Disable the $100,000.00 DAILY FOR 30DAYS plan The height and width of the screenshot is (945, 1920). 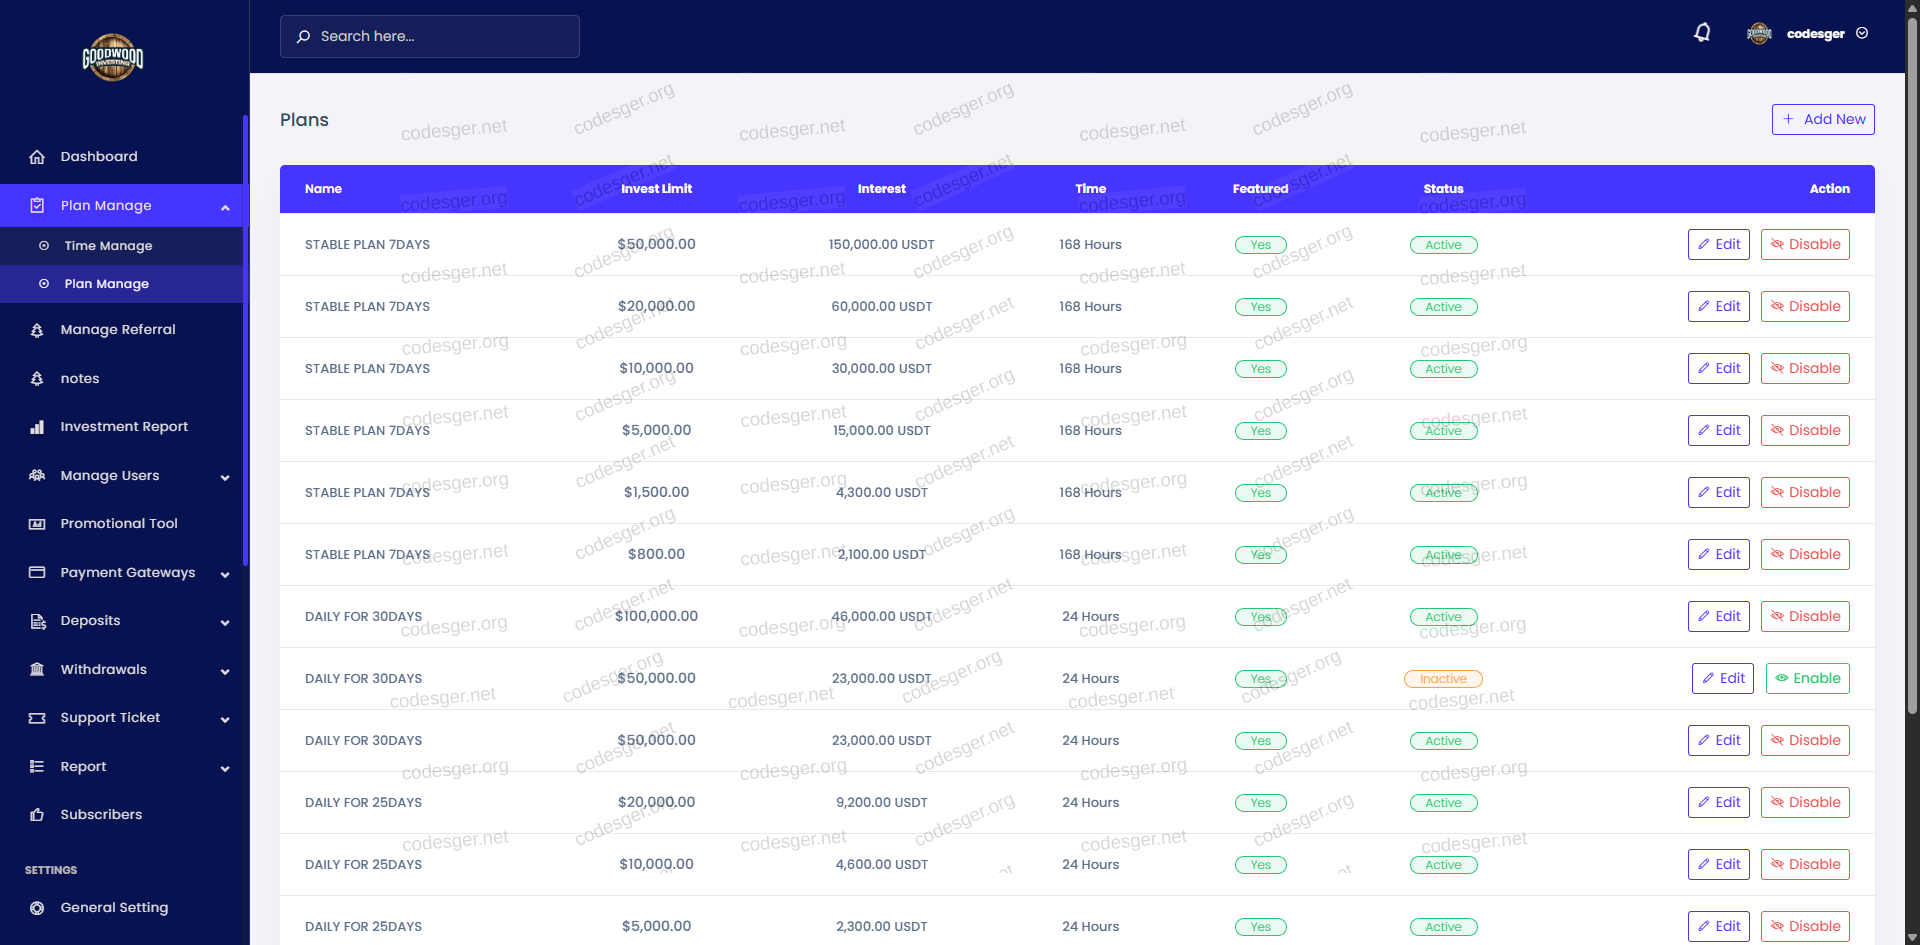[x=1804, y=616]
